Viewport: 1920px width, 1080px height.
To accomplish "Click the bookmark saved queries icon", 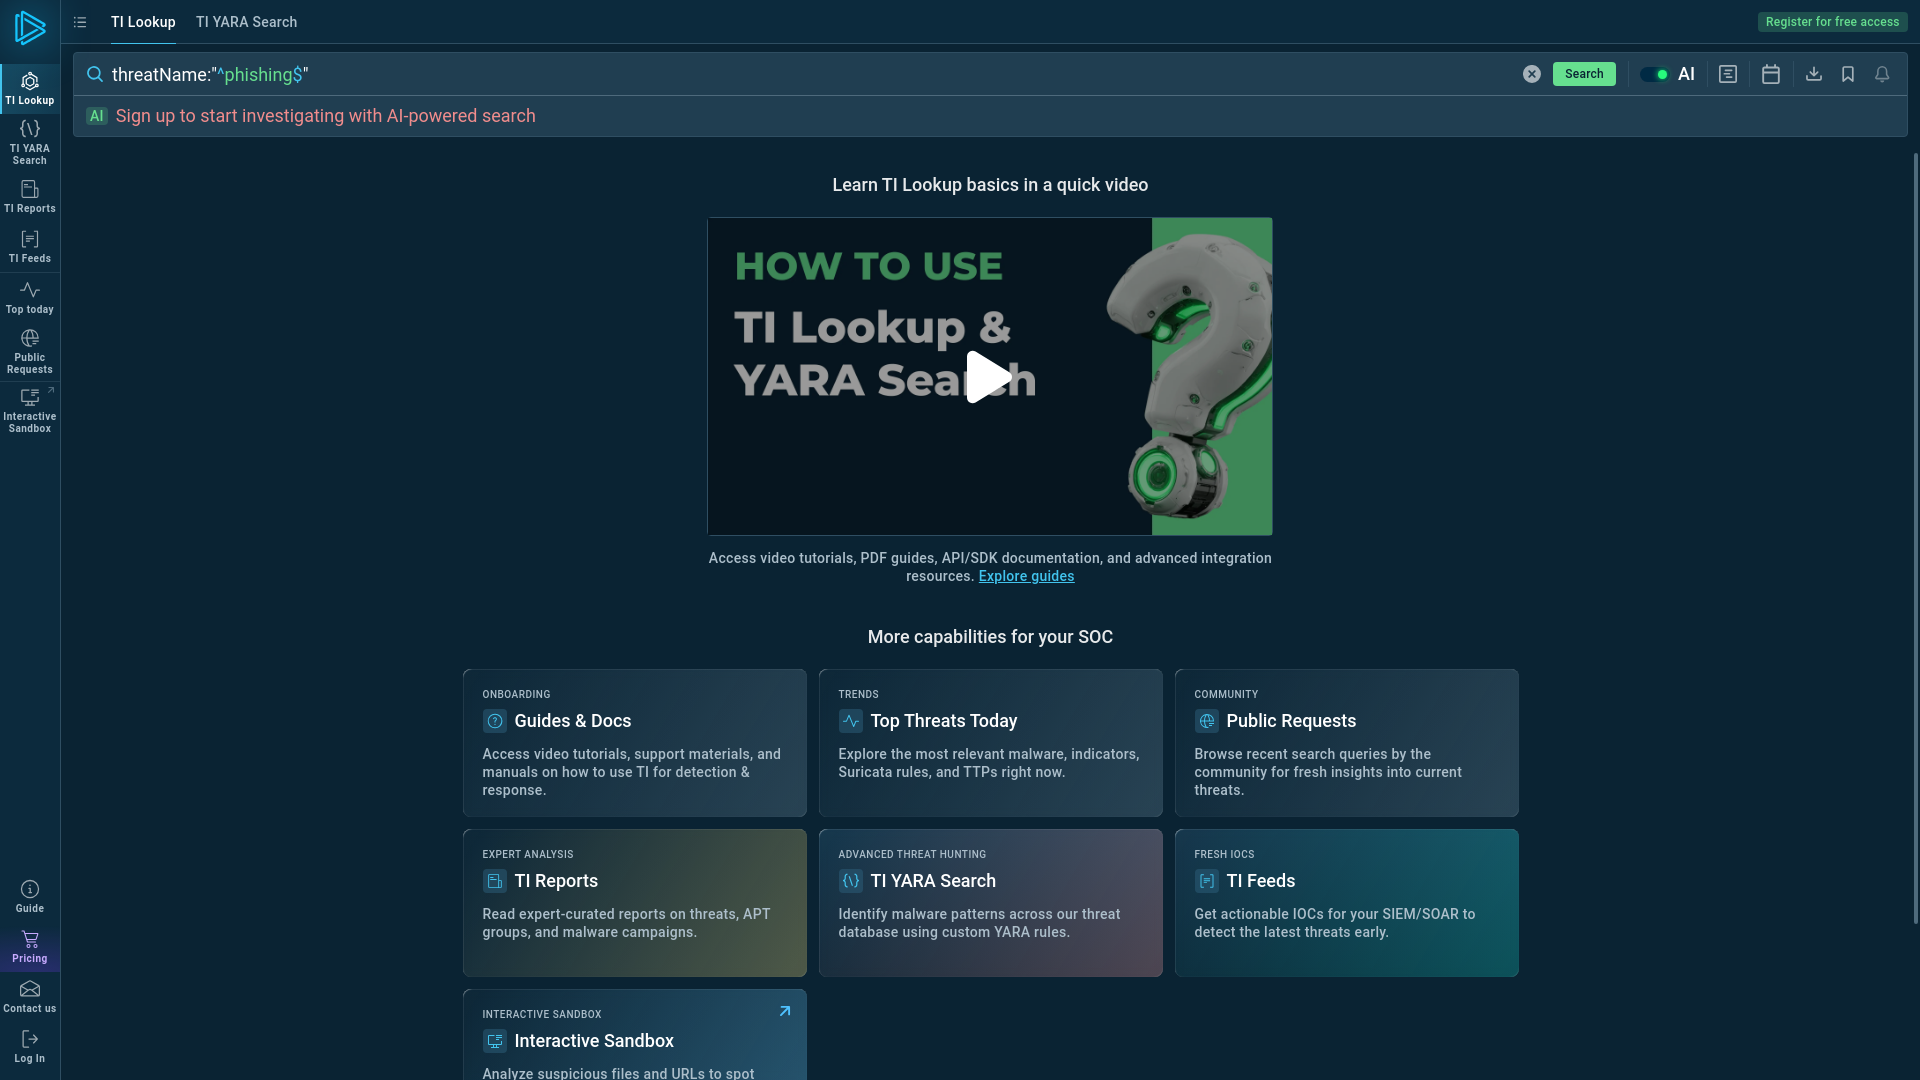I will (1847, 74).
